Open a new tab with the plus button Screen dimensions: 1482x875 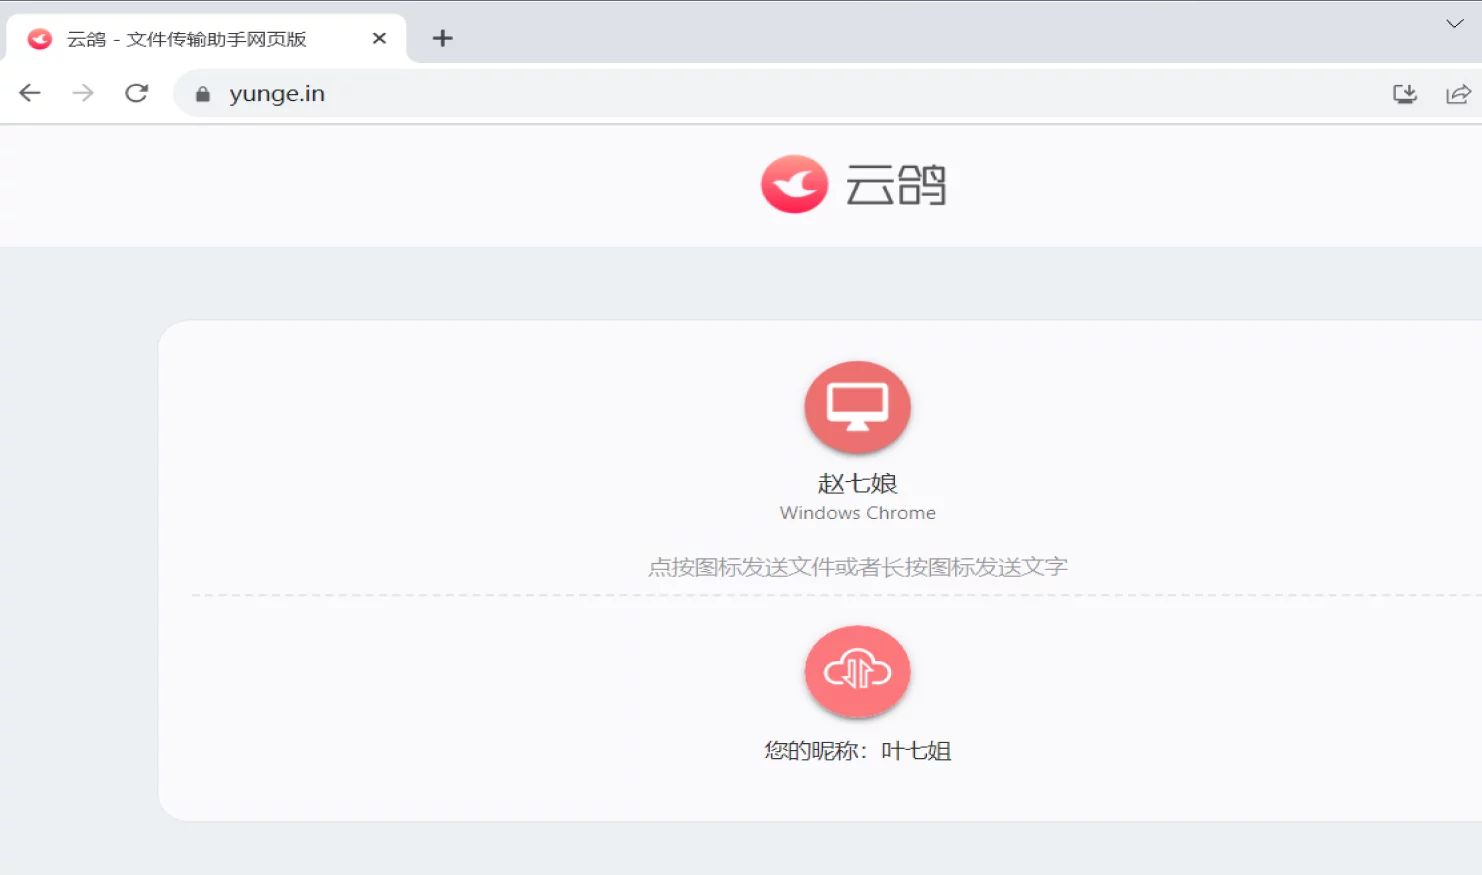pos(442,38)
